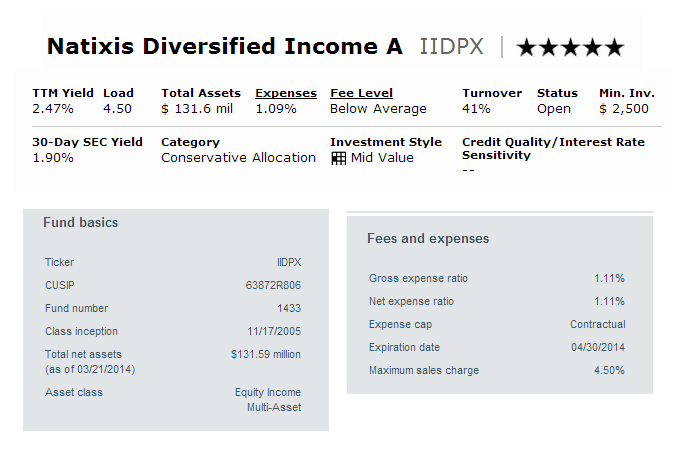Select the Expiration date 04/30/2014

(598, 348)
